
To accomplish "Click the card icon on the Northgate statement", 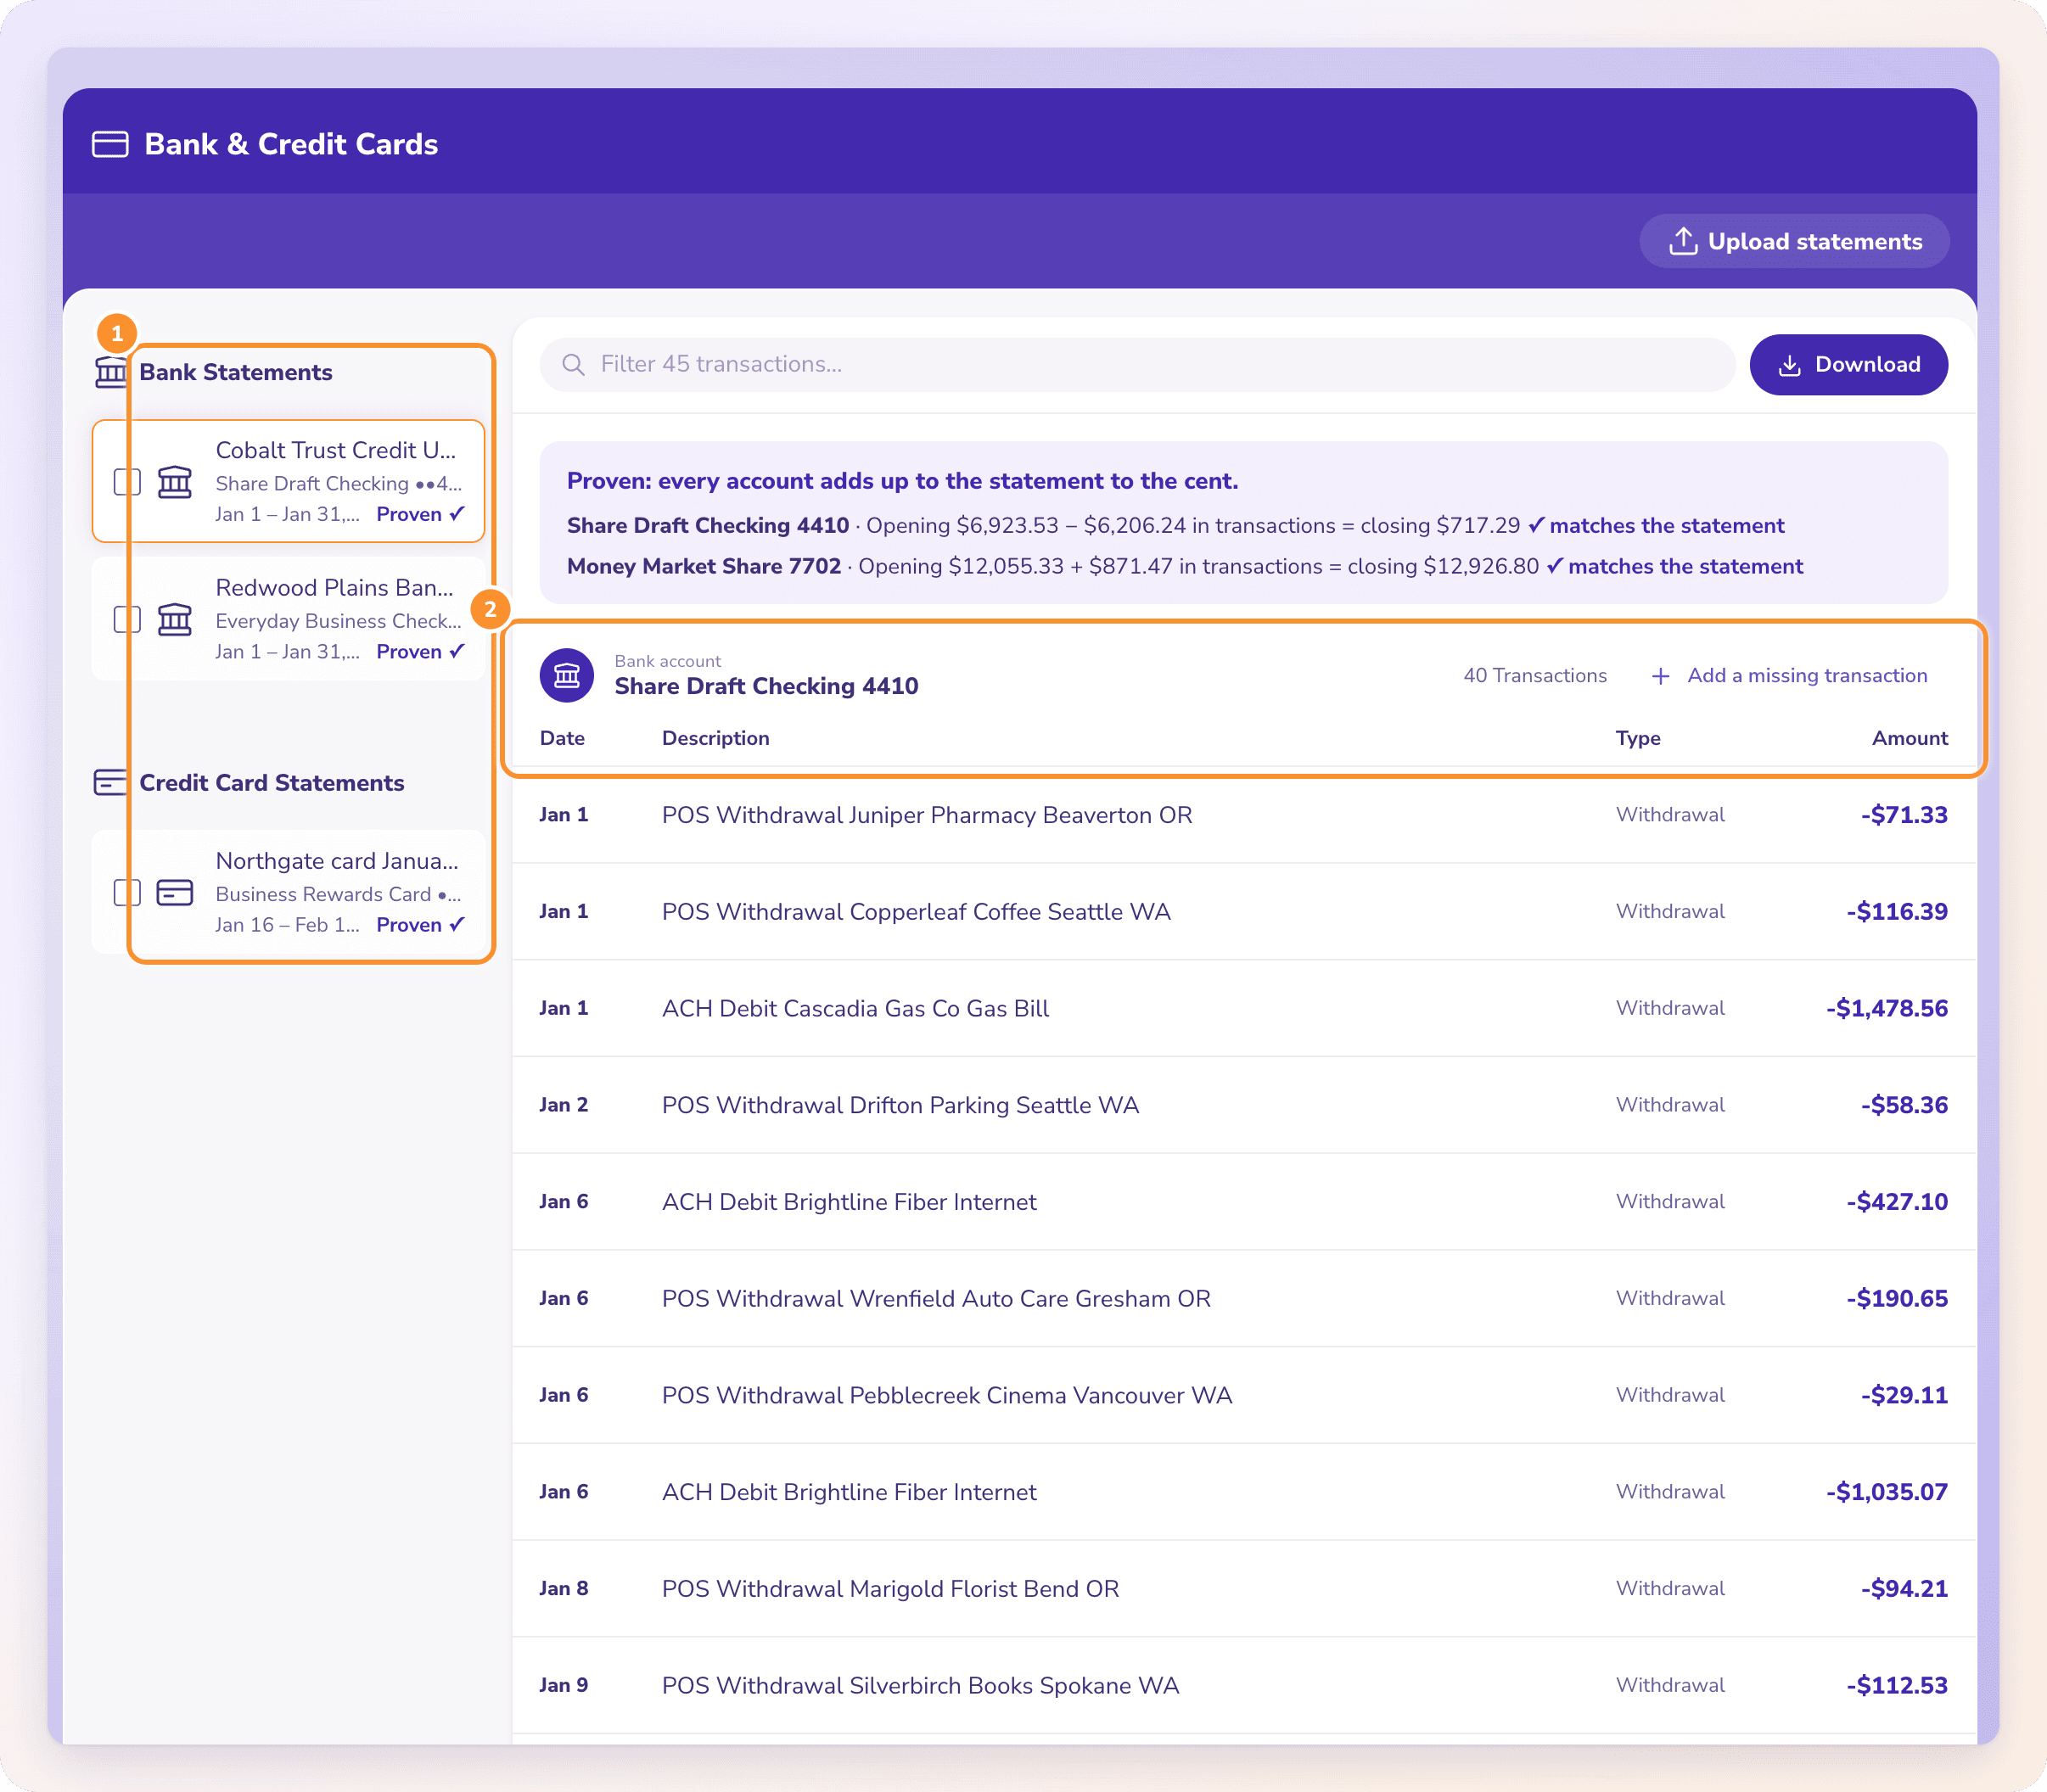I will click(175, 892).
